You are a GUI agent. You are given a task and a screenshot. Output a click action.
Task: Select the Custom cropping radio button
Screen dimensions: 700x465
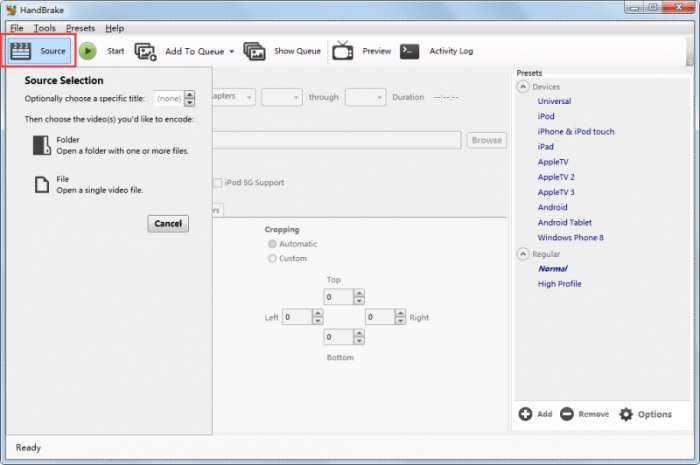272,258
